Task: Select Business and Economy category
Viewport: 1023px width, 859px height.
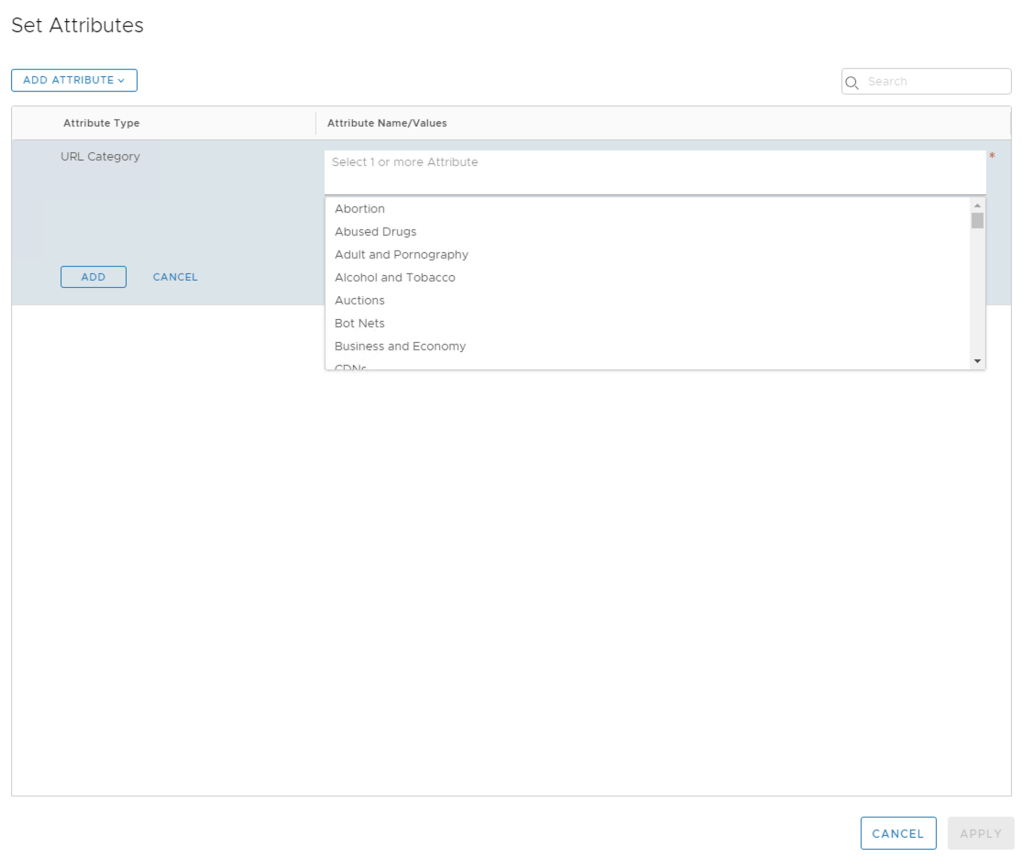Action: (x=400, y=347)
